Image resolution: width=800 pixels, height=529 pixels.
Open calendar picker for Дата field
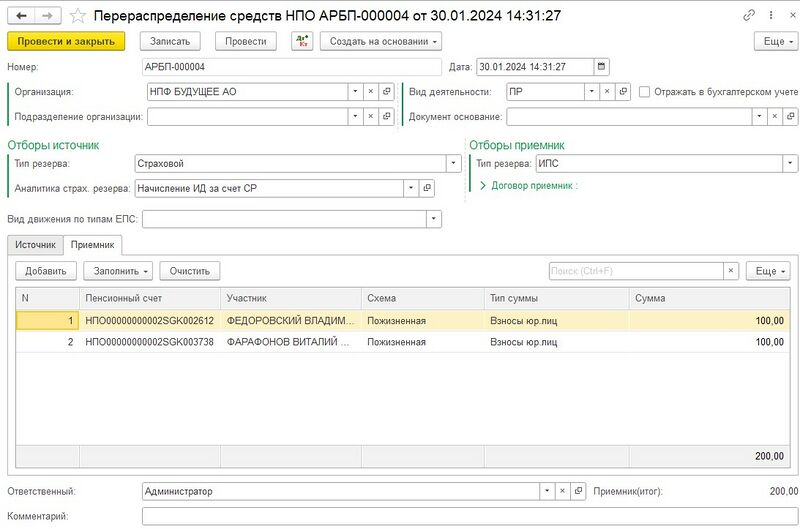pyautogui.click(x=600, y=67)
